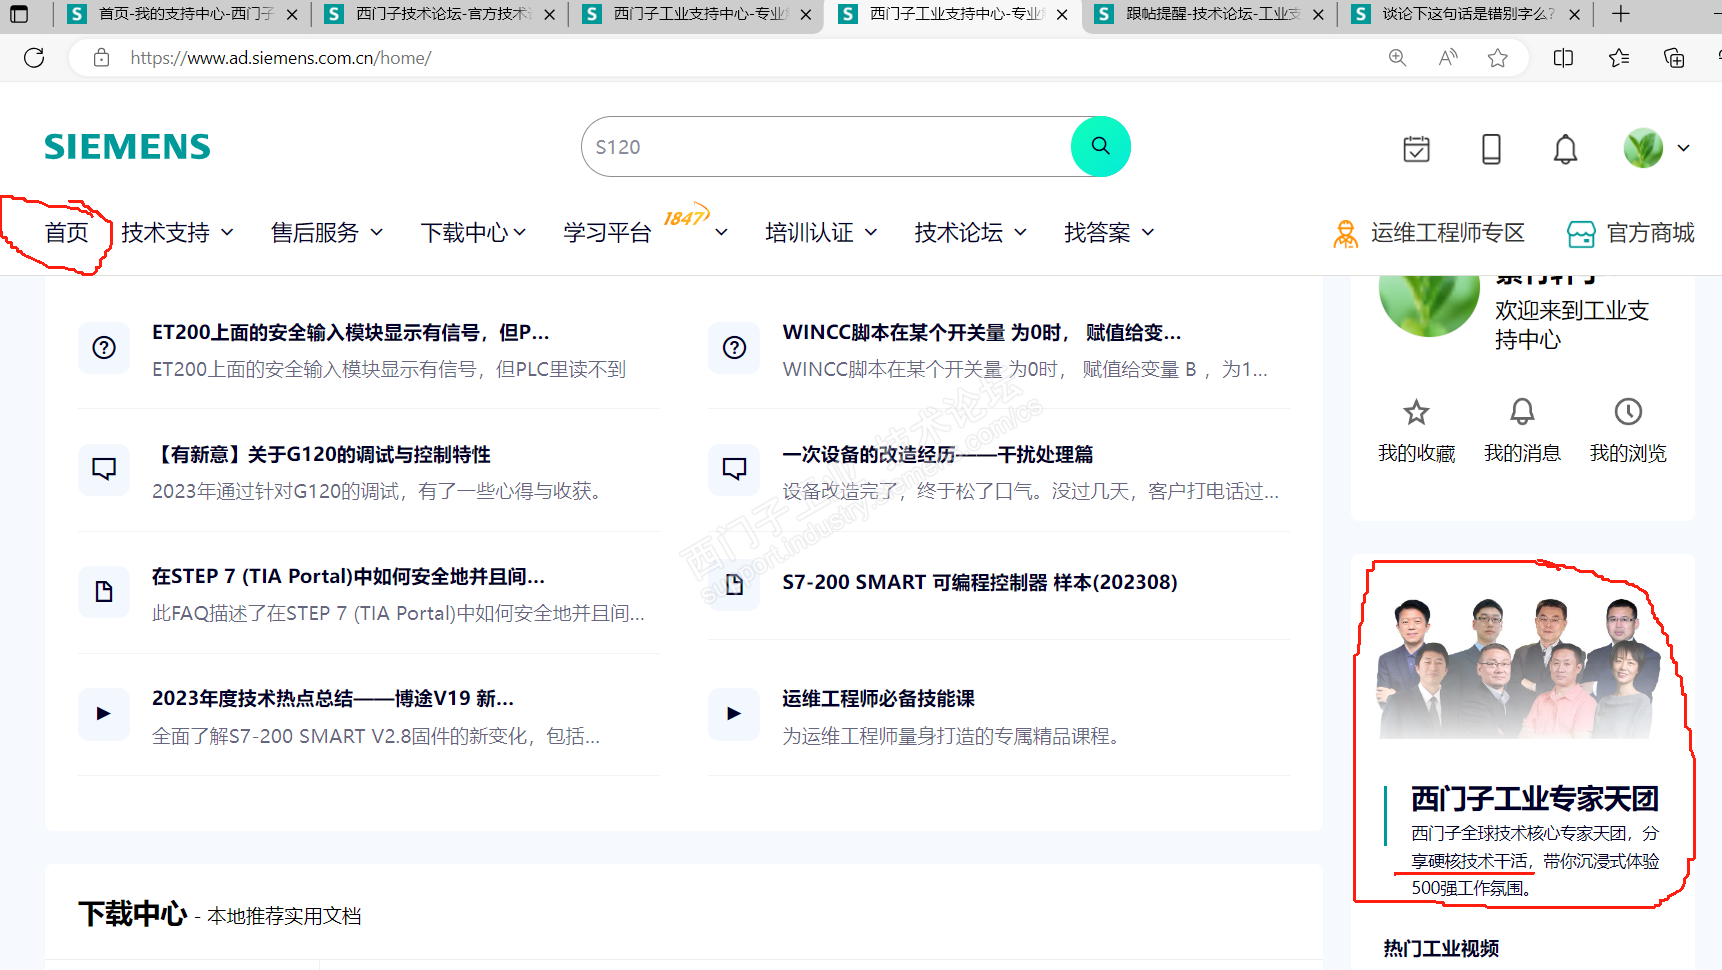Open the 在STEP 7 (TIA Portal) FAQ link
Image resolution: width=1722 pixels, height=970 pixels.
click(x=348, y=576)
